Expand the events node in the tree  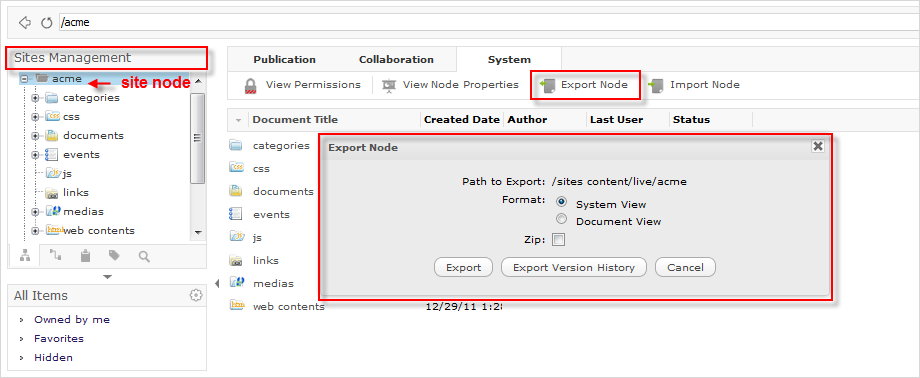click(x=35, y=155)
